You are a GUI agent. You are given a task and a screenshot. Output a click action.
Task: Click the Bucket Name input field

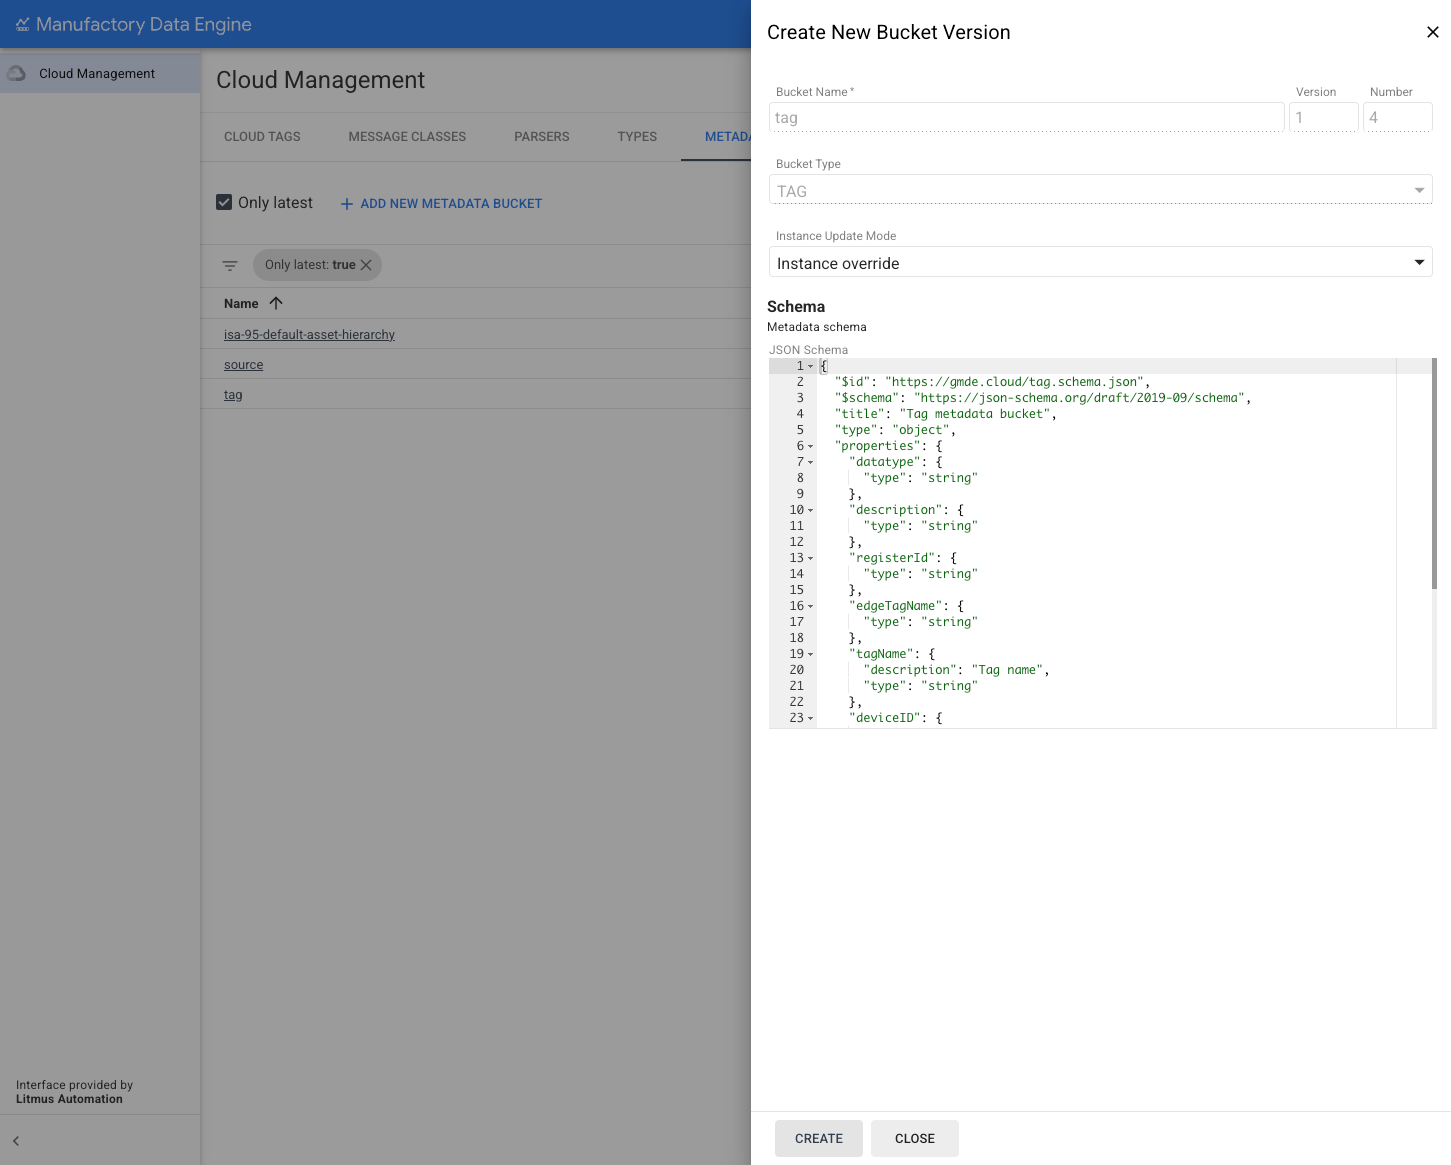coord(1026,118)
